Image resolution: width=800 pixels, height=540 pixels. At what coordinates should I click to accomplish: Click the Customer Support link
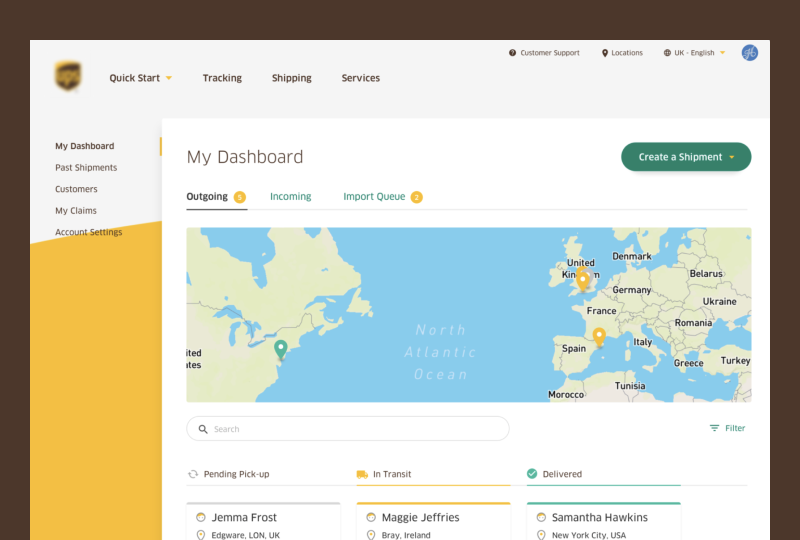544,53
